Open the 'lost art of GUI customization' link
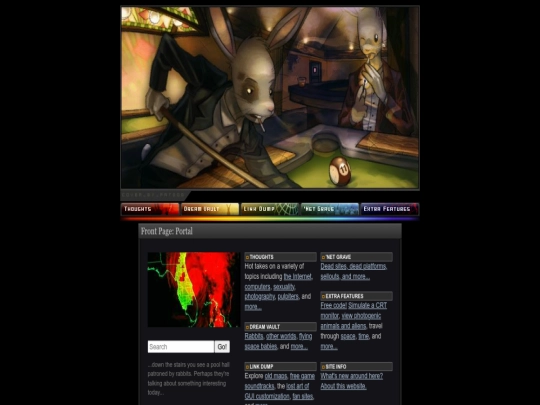This screenshot has width=540, height=405. (x=267, y=396)
